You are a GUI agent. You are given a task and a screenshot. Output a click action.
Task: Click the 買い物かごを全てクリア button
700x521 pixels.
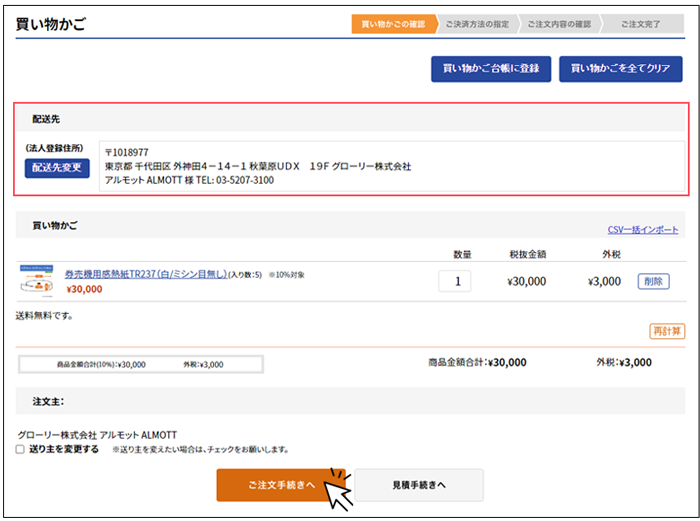pos(621,69)
